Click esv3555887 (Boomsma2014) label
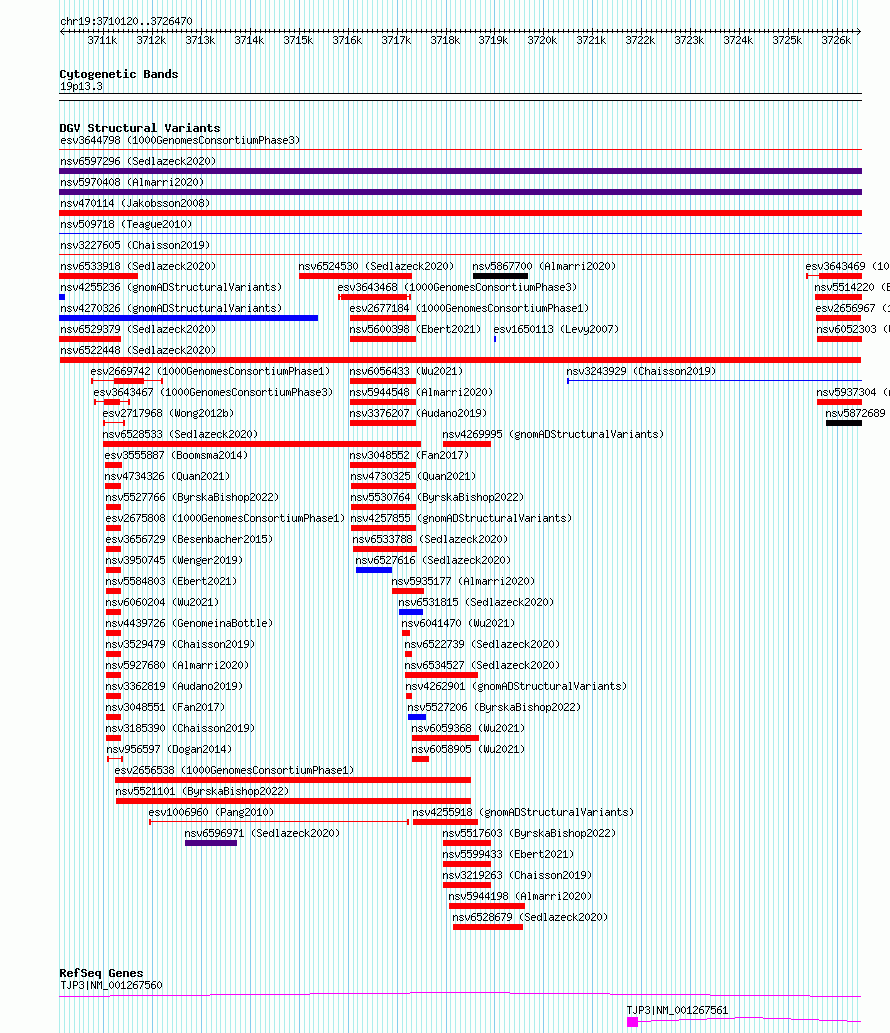Viewport: 890px width, 1033px height. click(176, 457)
